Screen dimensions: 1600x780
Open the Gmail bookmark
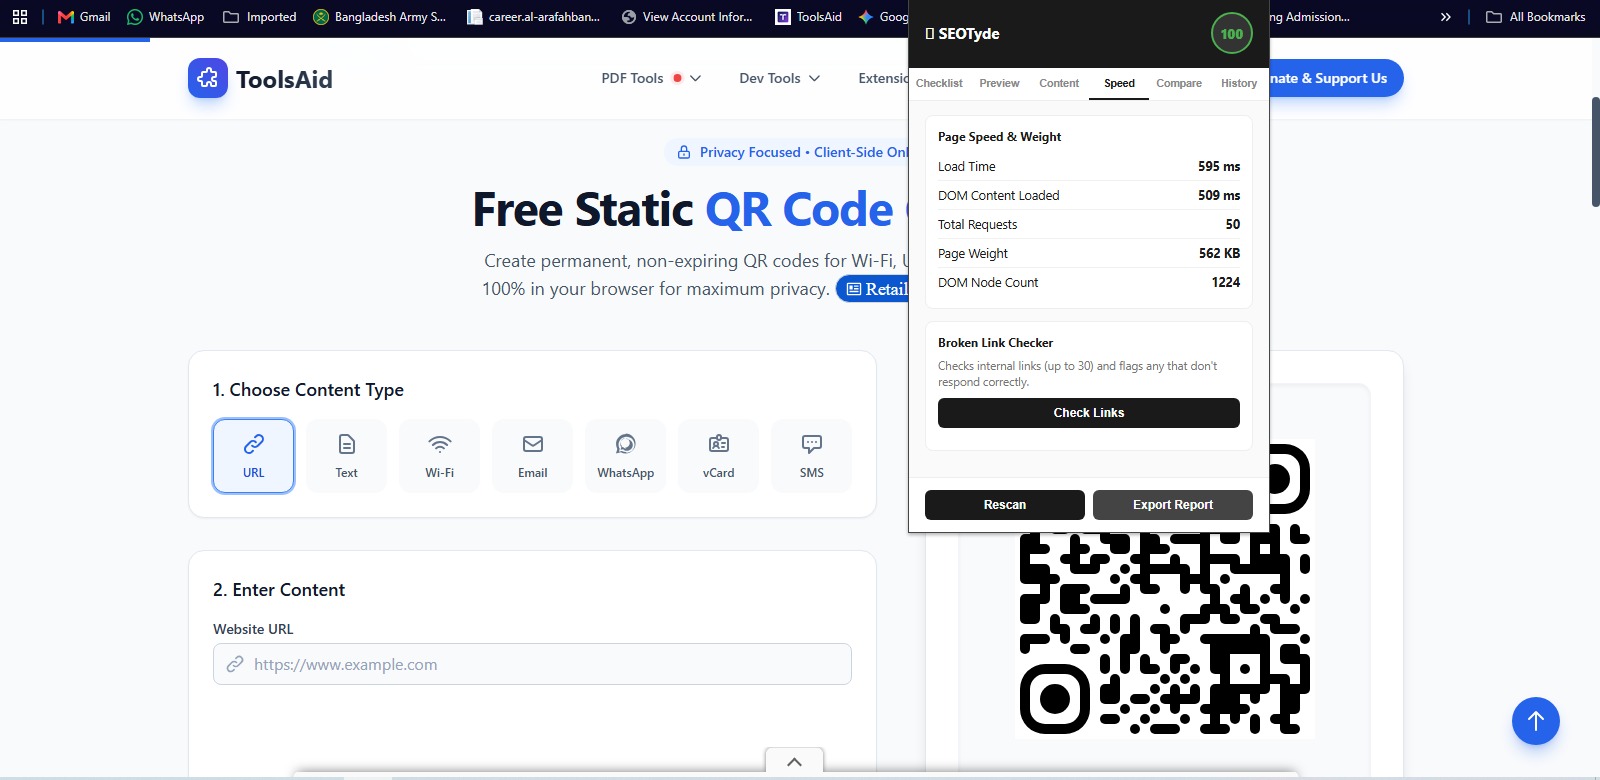(x=84, y=17)
